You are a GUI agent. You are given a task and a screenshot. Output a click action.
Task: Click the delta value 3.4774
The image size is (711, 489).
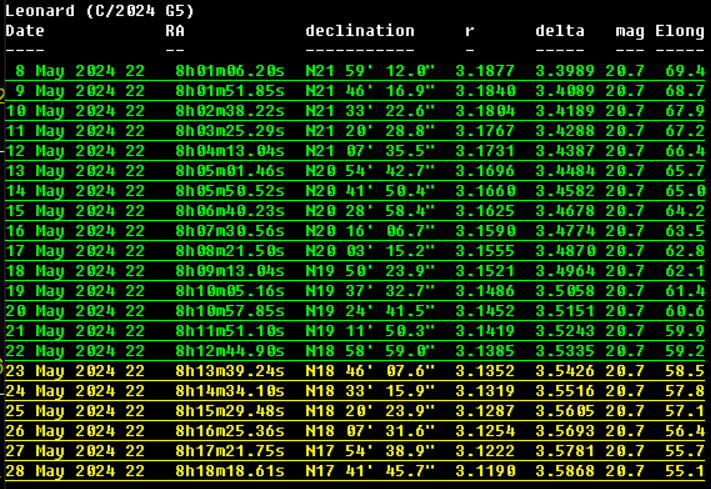[x=565, y=231]
